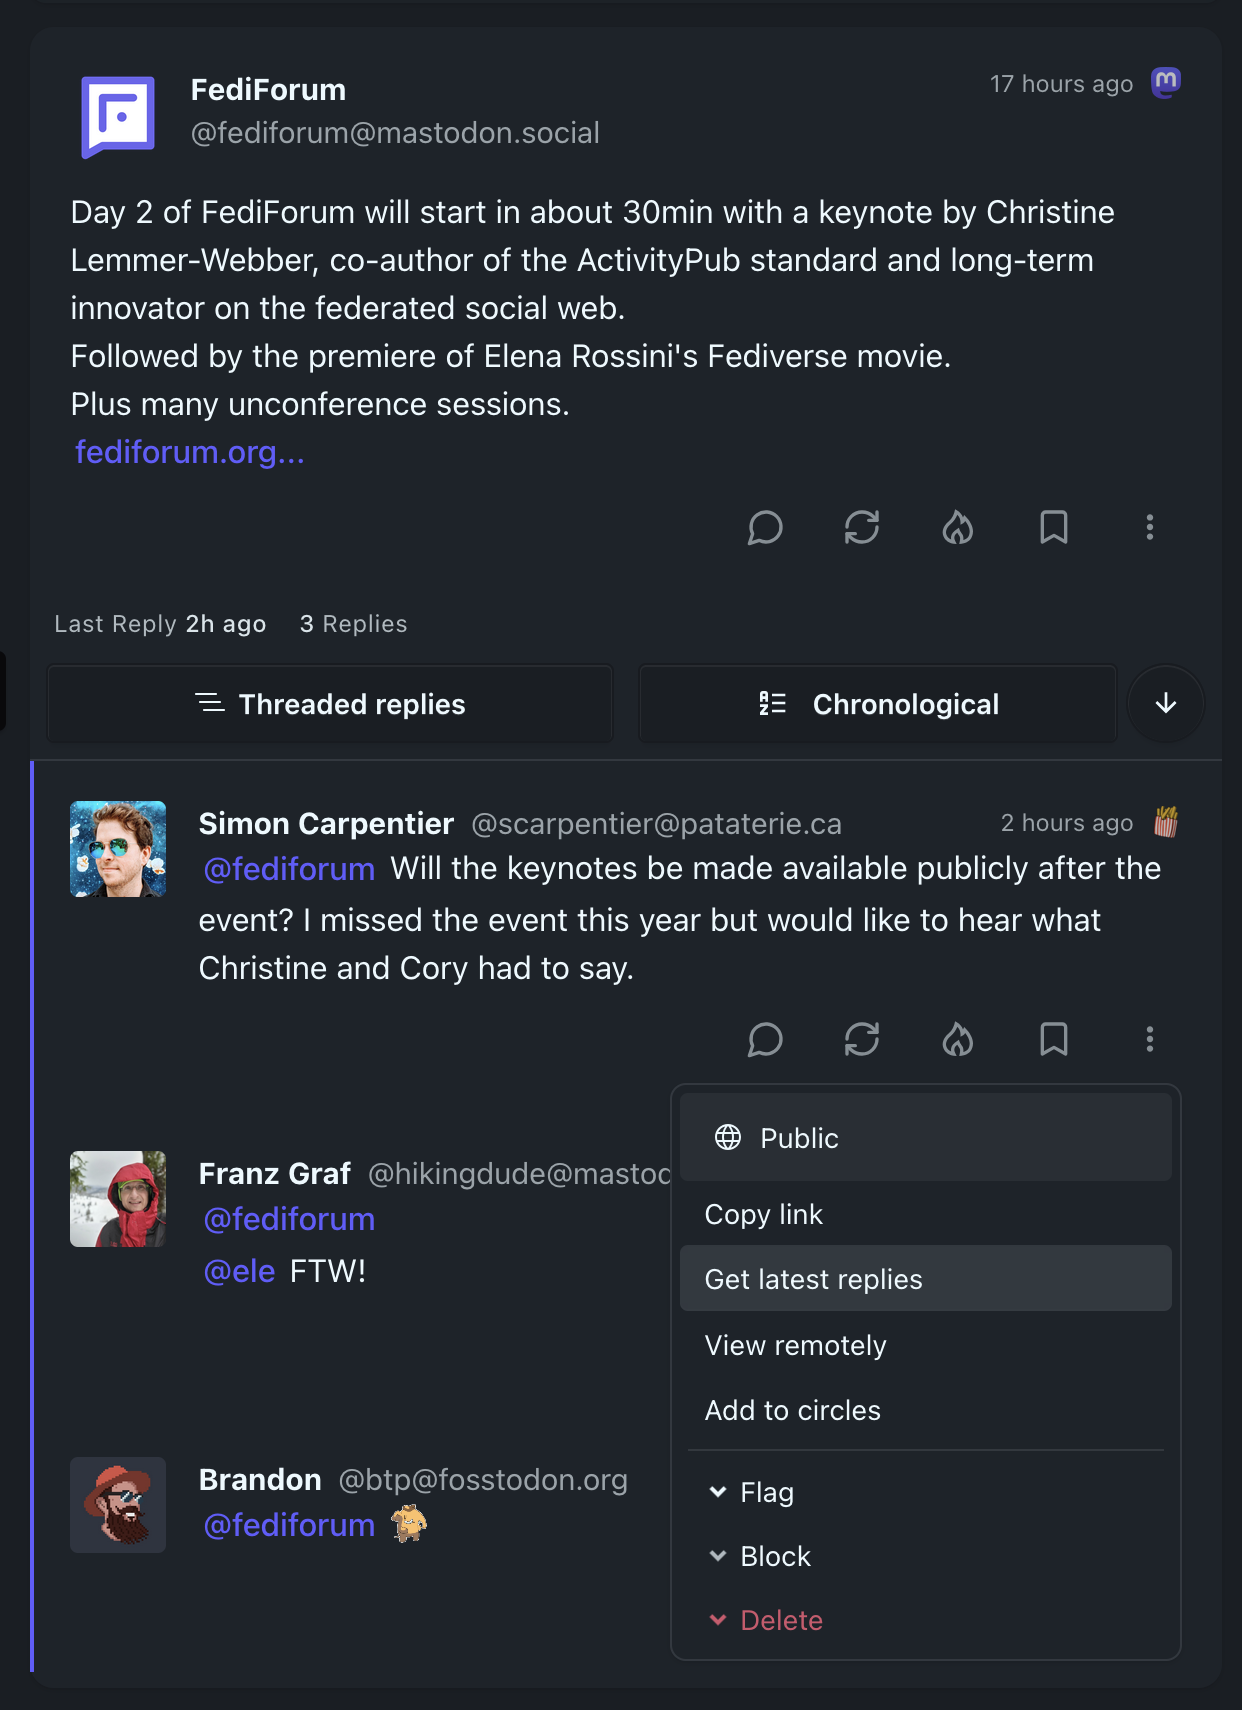1242x1710 pixels.
Task: Open Franz Graf's profile avatar
Action: tap(118, 1199)
